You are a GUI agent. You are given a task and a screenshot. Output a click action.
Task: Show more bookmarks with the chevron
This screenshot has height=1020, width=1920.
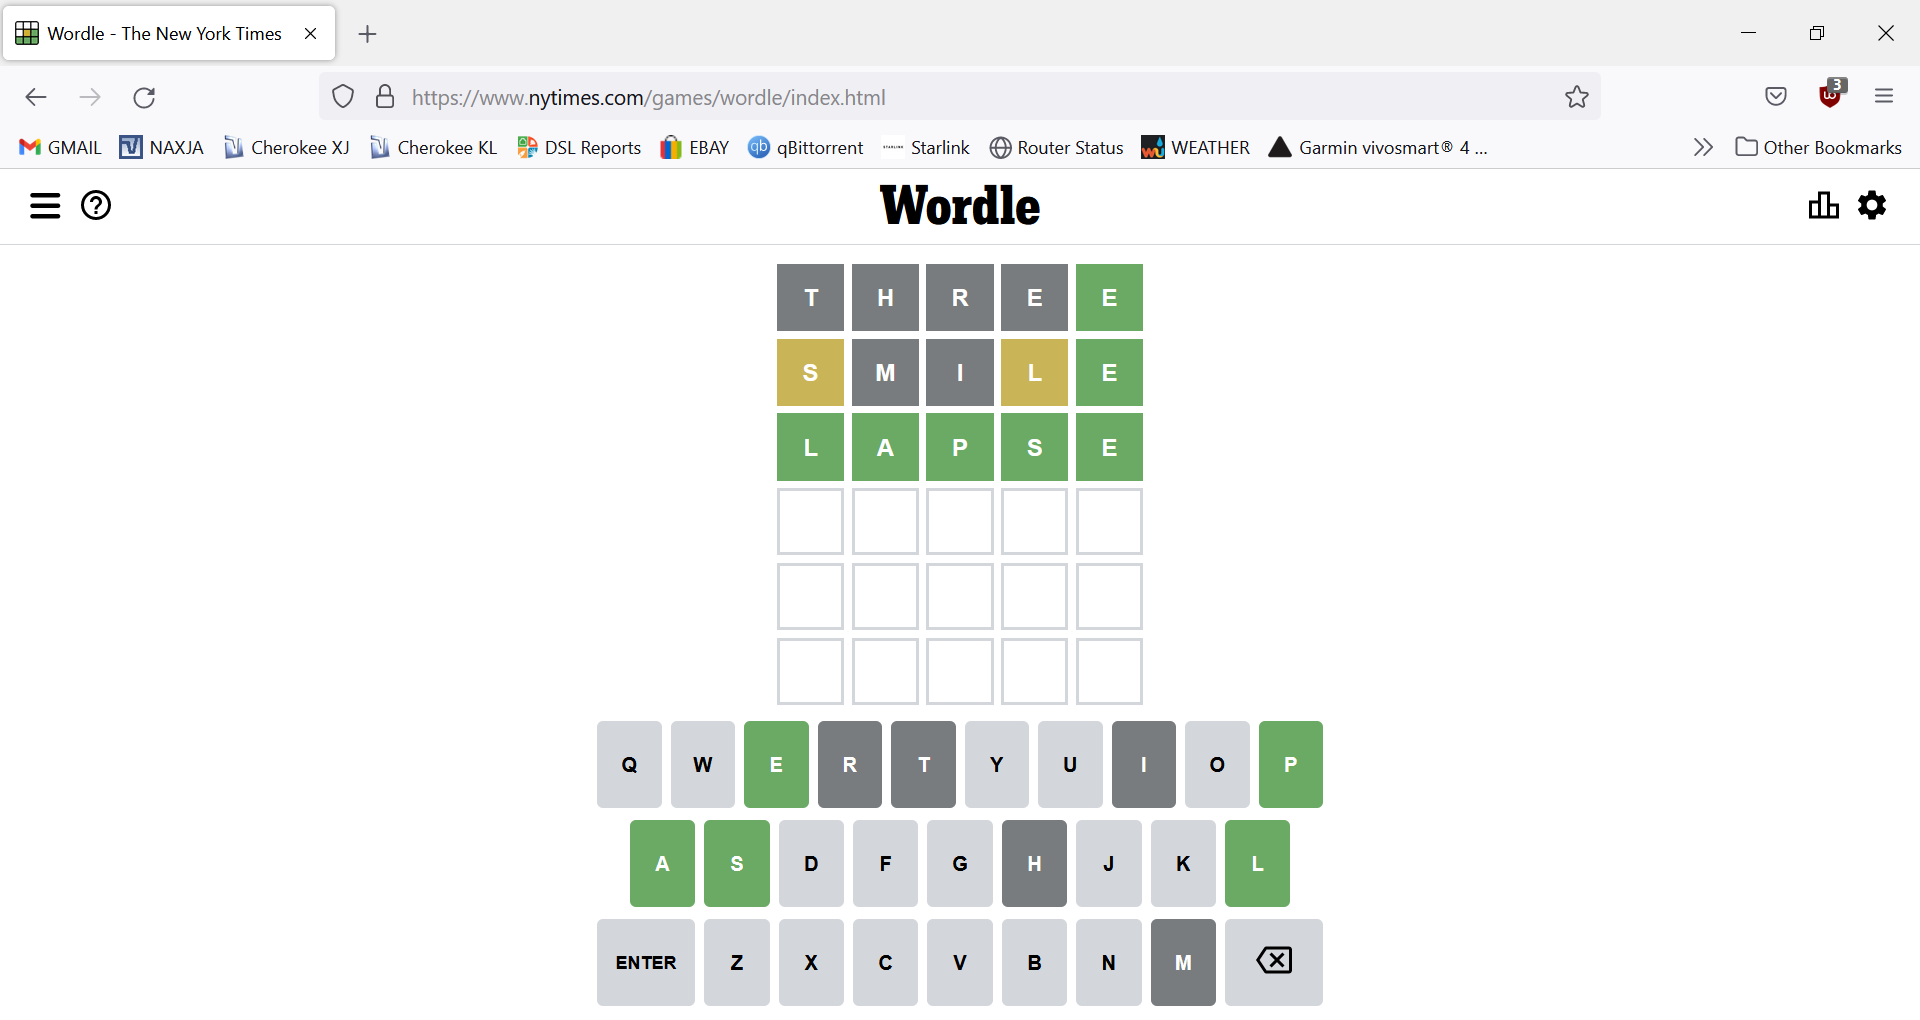[1703, 148]
